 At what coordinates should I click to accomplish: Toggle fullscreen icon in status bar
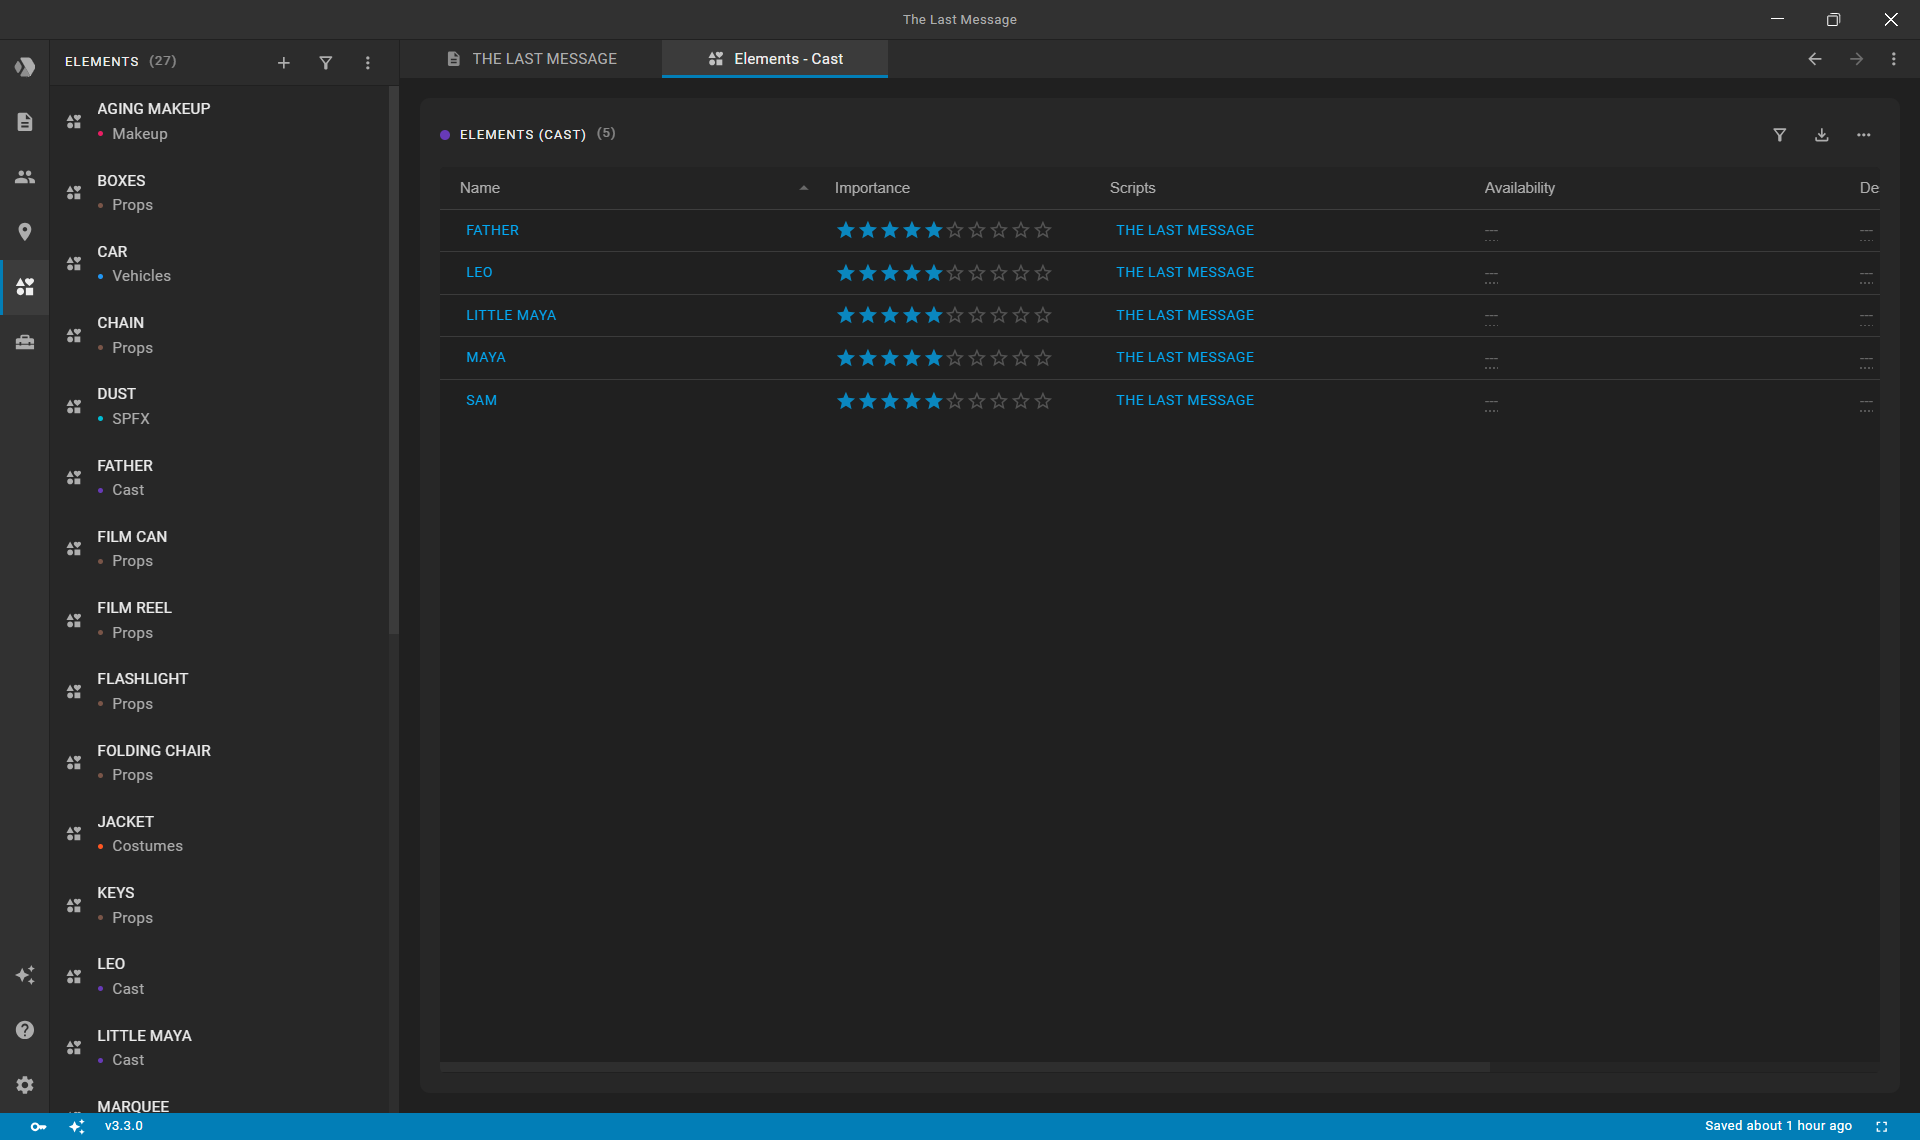click(1882, 1127)
